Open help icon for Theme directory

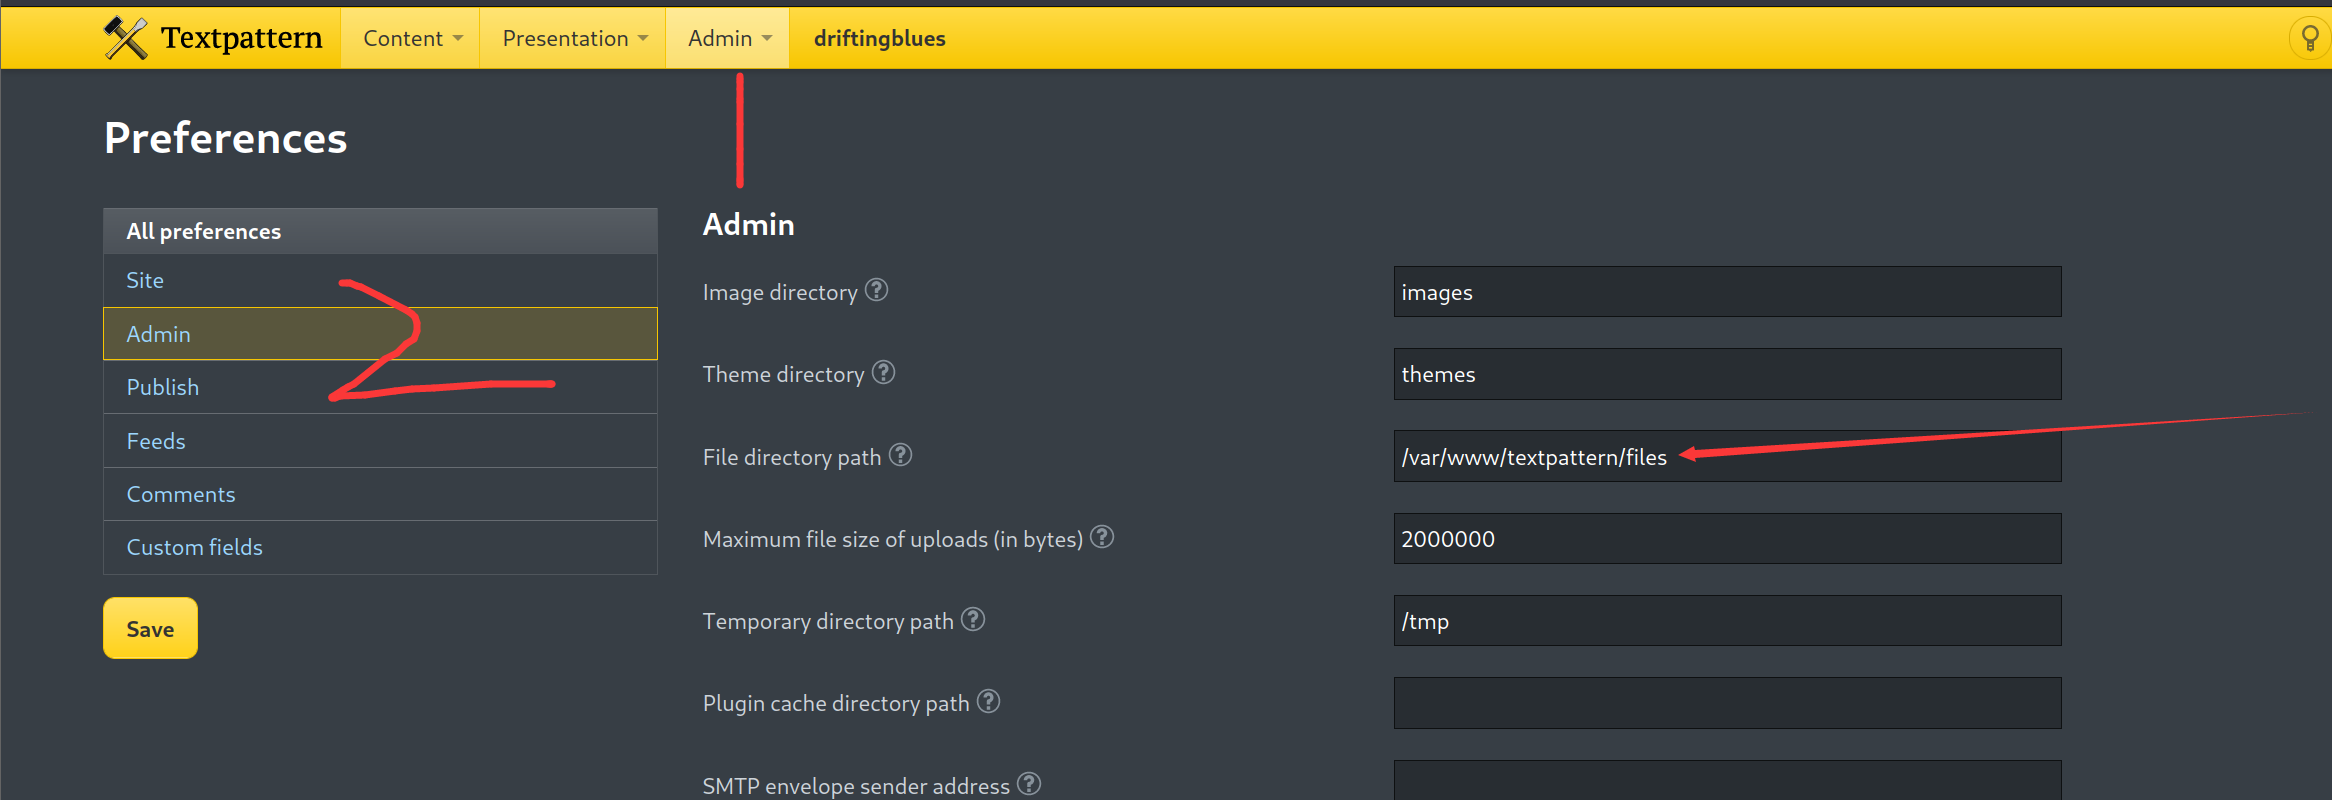(x=884, y=373)
